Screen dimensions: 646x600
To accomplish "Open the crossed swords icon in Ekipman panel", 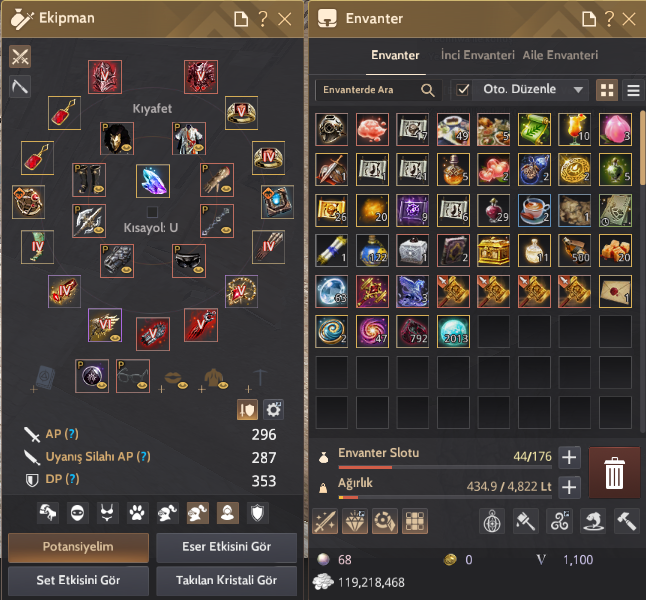I will tap(20, 56).
